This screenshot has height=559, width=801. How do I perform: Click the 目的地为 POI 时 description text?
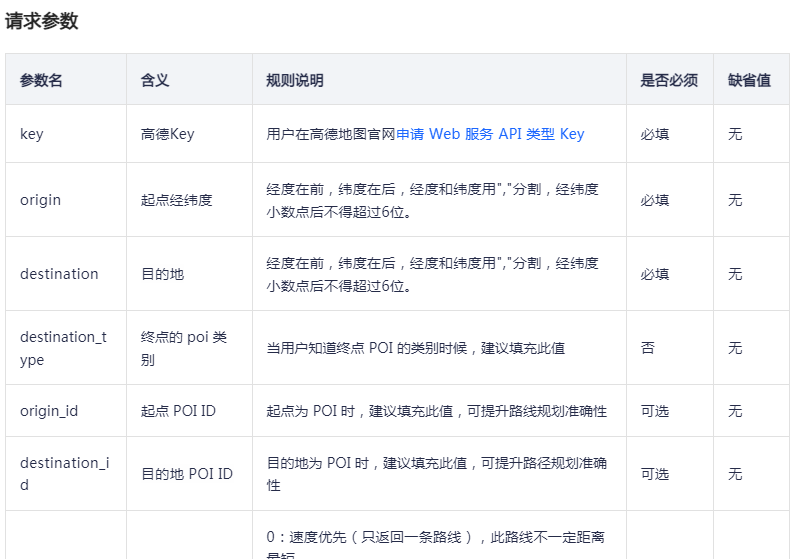[x=437, y=474]
